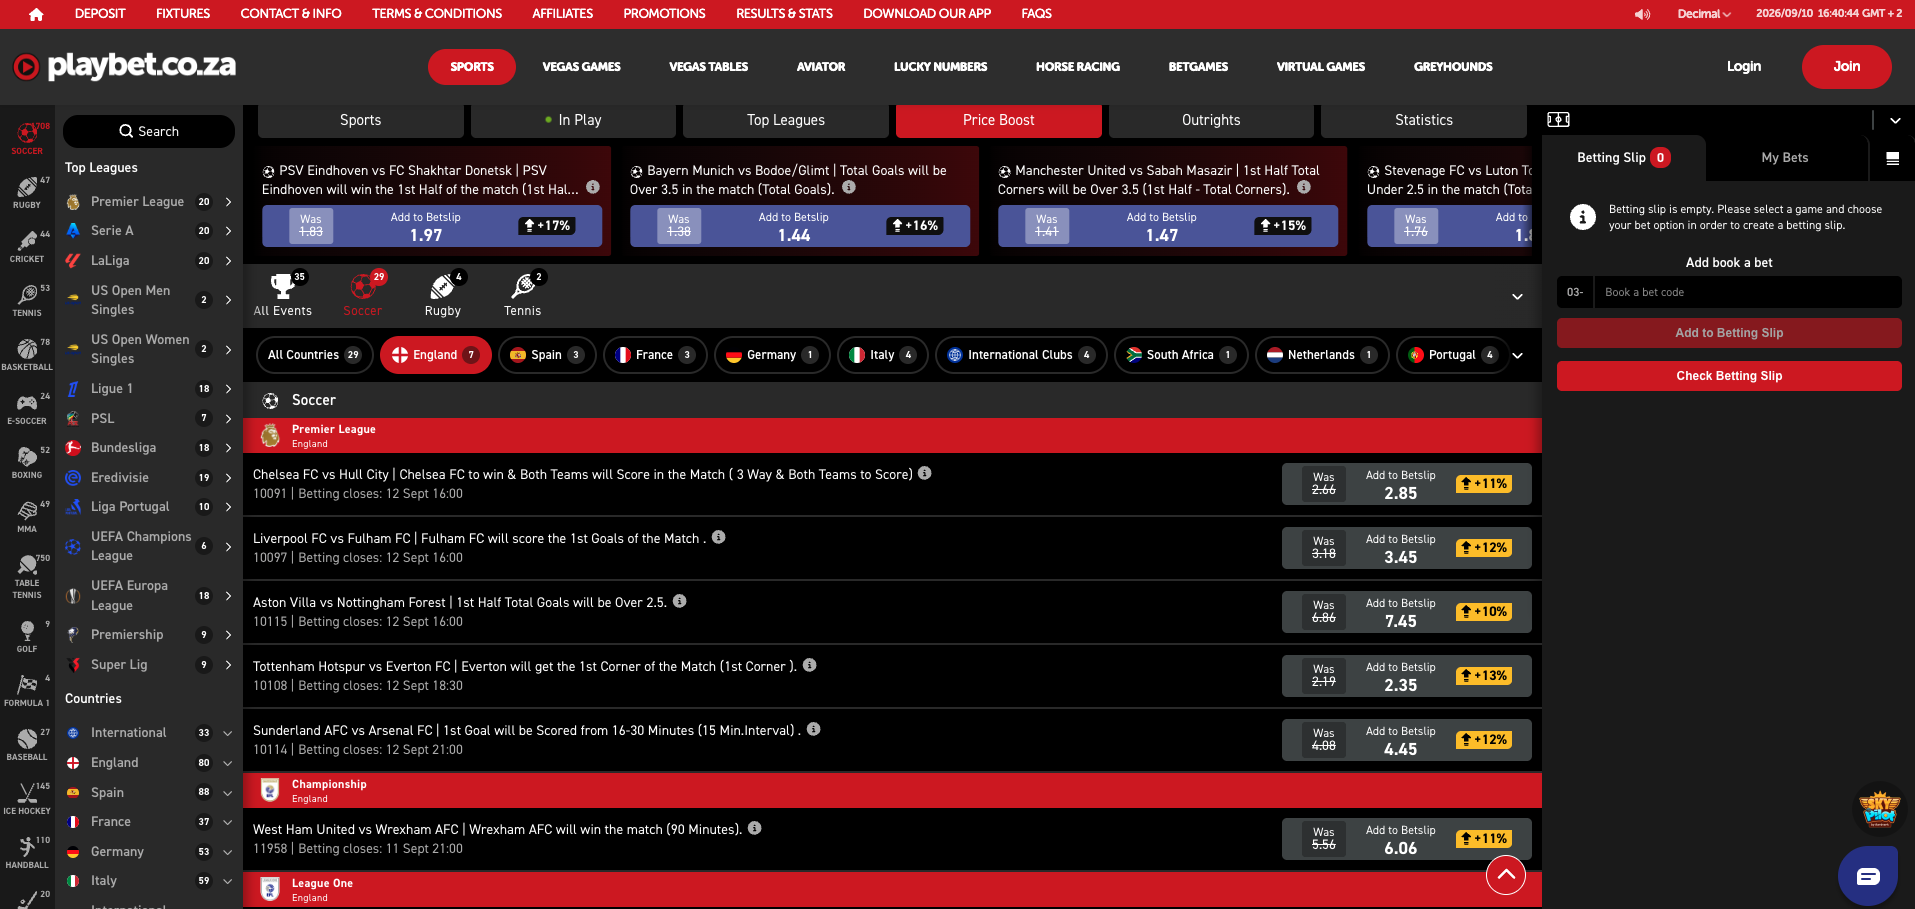The width and height of the screenshot is (1915, 909).
Task: Expand the sport filter row chevron
Action: click(x=1517, y=297)
